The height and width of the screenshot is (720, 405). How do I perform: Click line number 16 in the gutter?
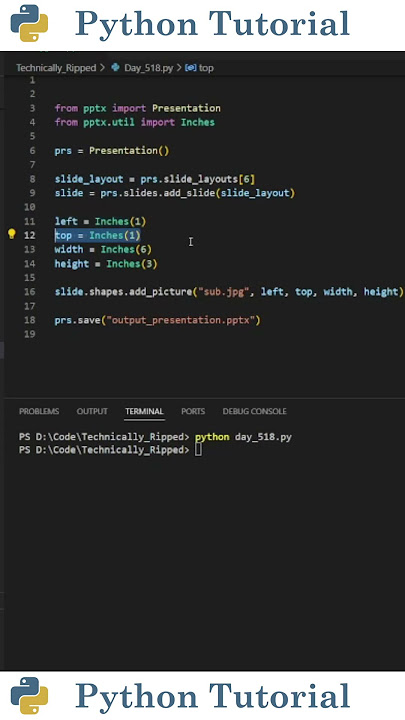30,292
